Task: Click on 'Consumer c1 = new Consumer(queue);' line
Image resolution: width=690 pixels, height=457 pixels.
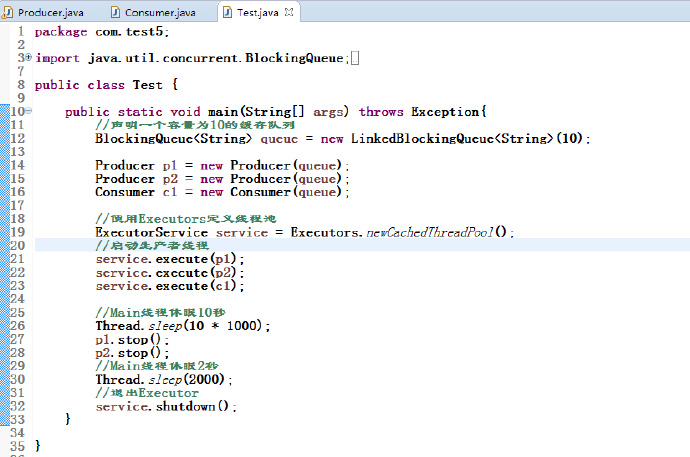Action: tap(222, 192)
